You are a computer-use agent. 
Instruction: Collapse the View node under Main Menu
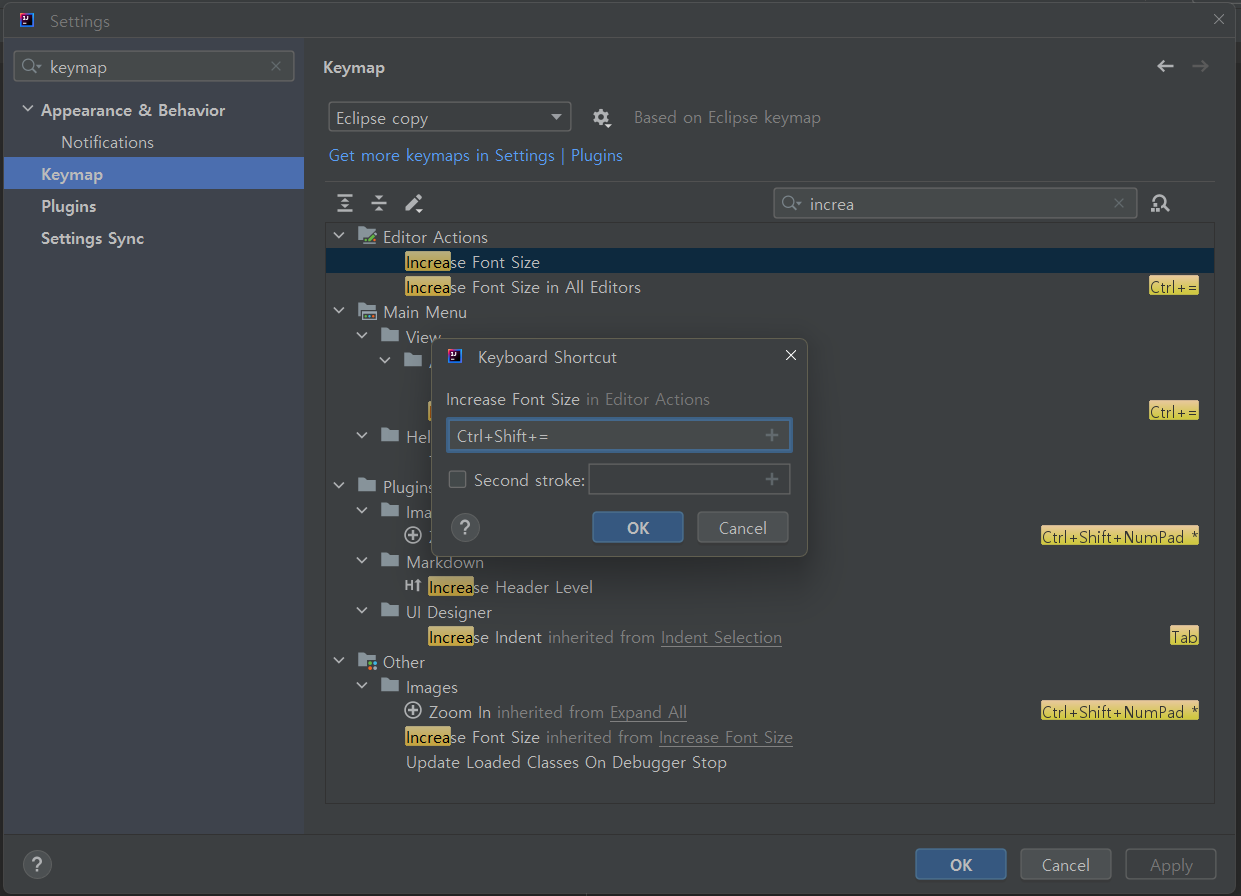click(x=362, y=336)
